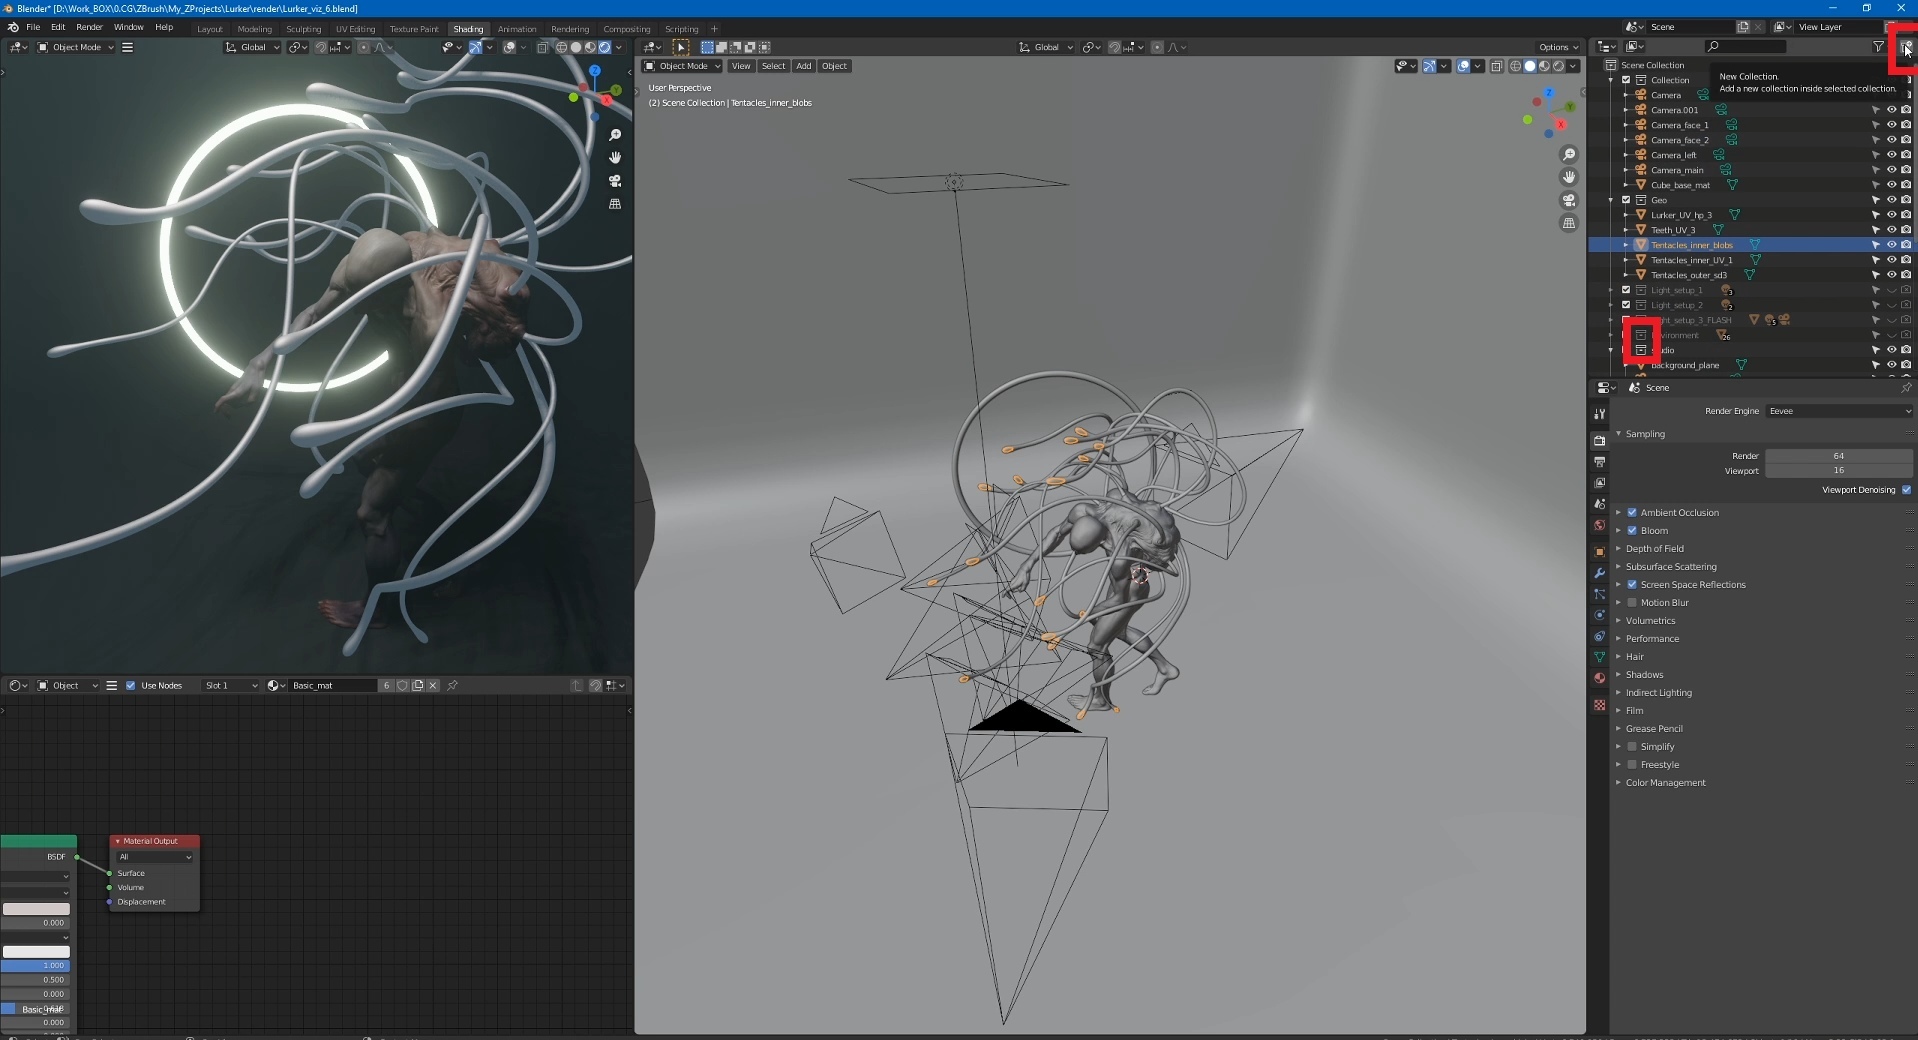Open the Render Engine Eevee dropdown

(x=1838, y=411)
